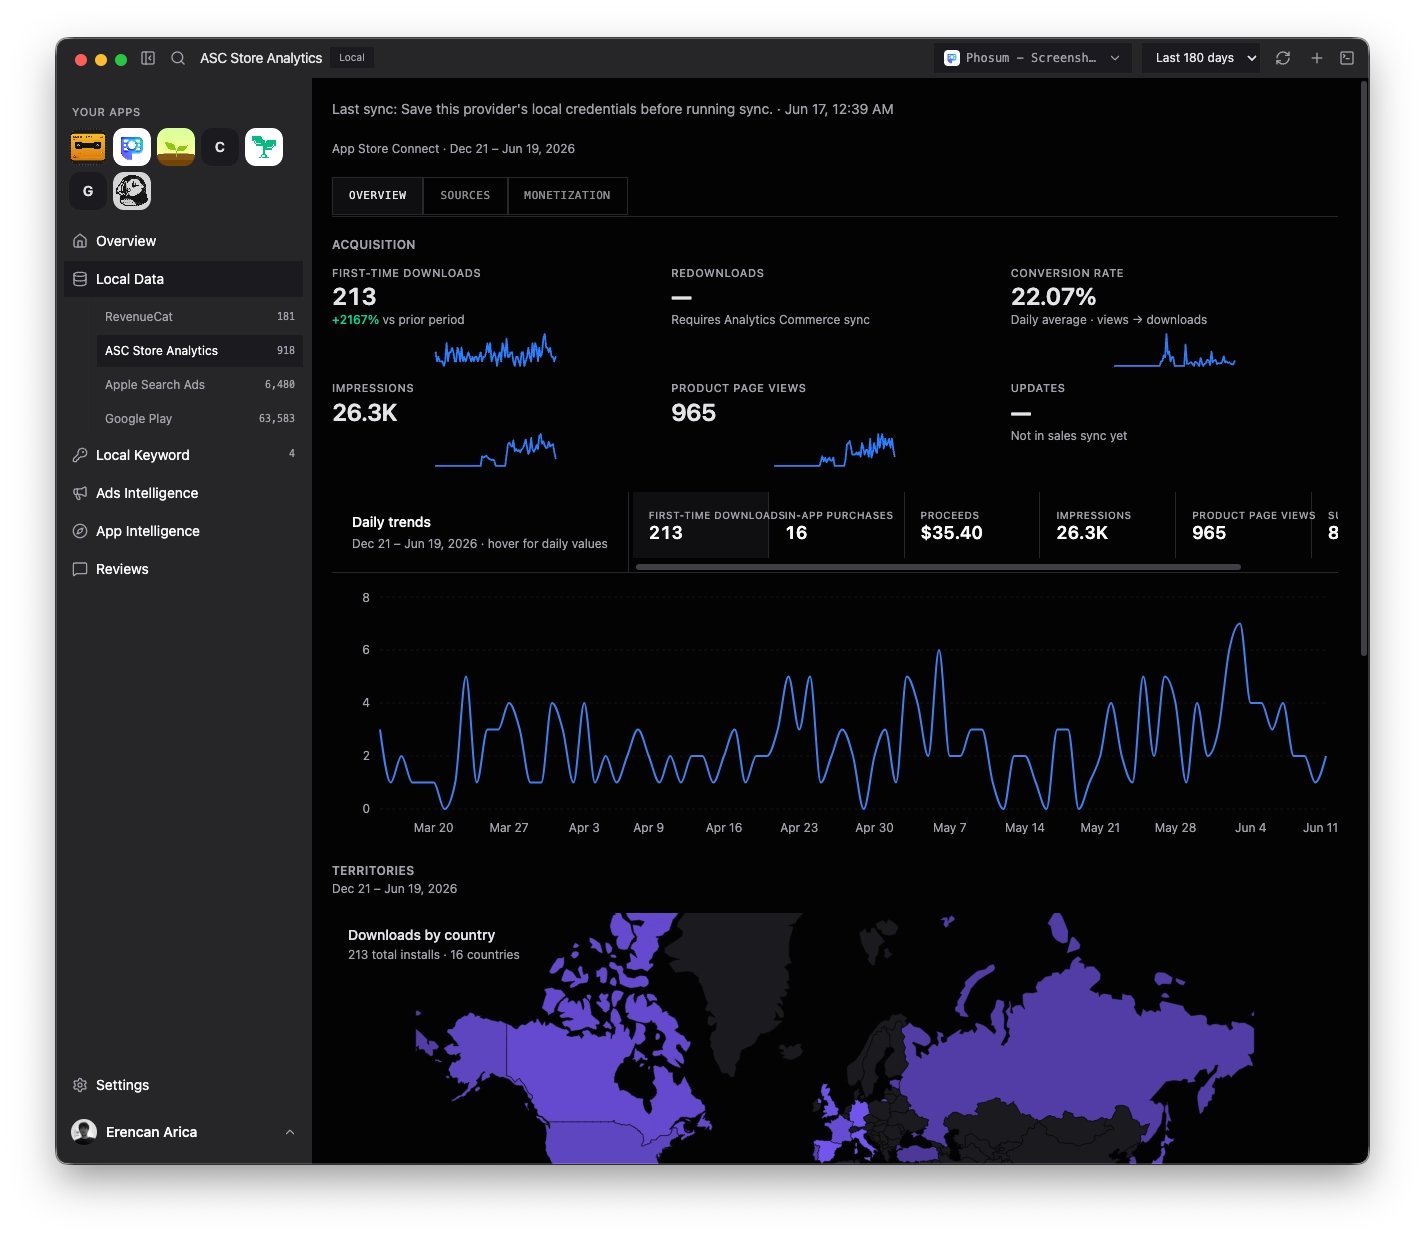The width and height of the screenshot is (1425, 1238).
Task: Select the Product Page Views 965 trend metric
Action: 1243,525
